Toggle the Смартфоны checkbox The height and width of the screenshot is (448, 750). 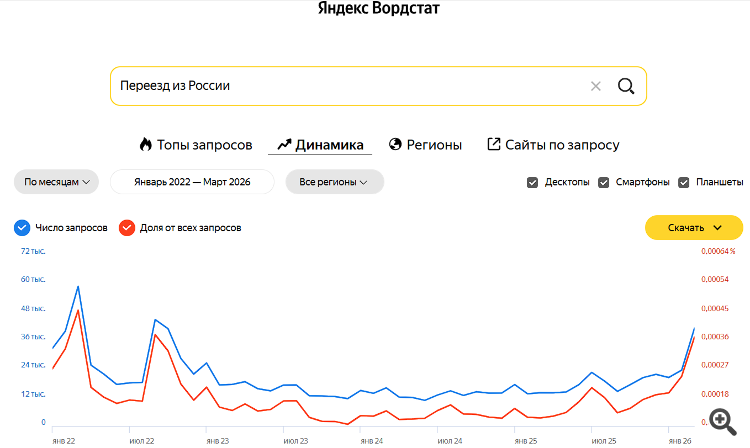pyautogui.click(x=604, y=182)
